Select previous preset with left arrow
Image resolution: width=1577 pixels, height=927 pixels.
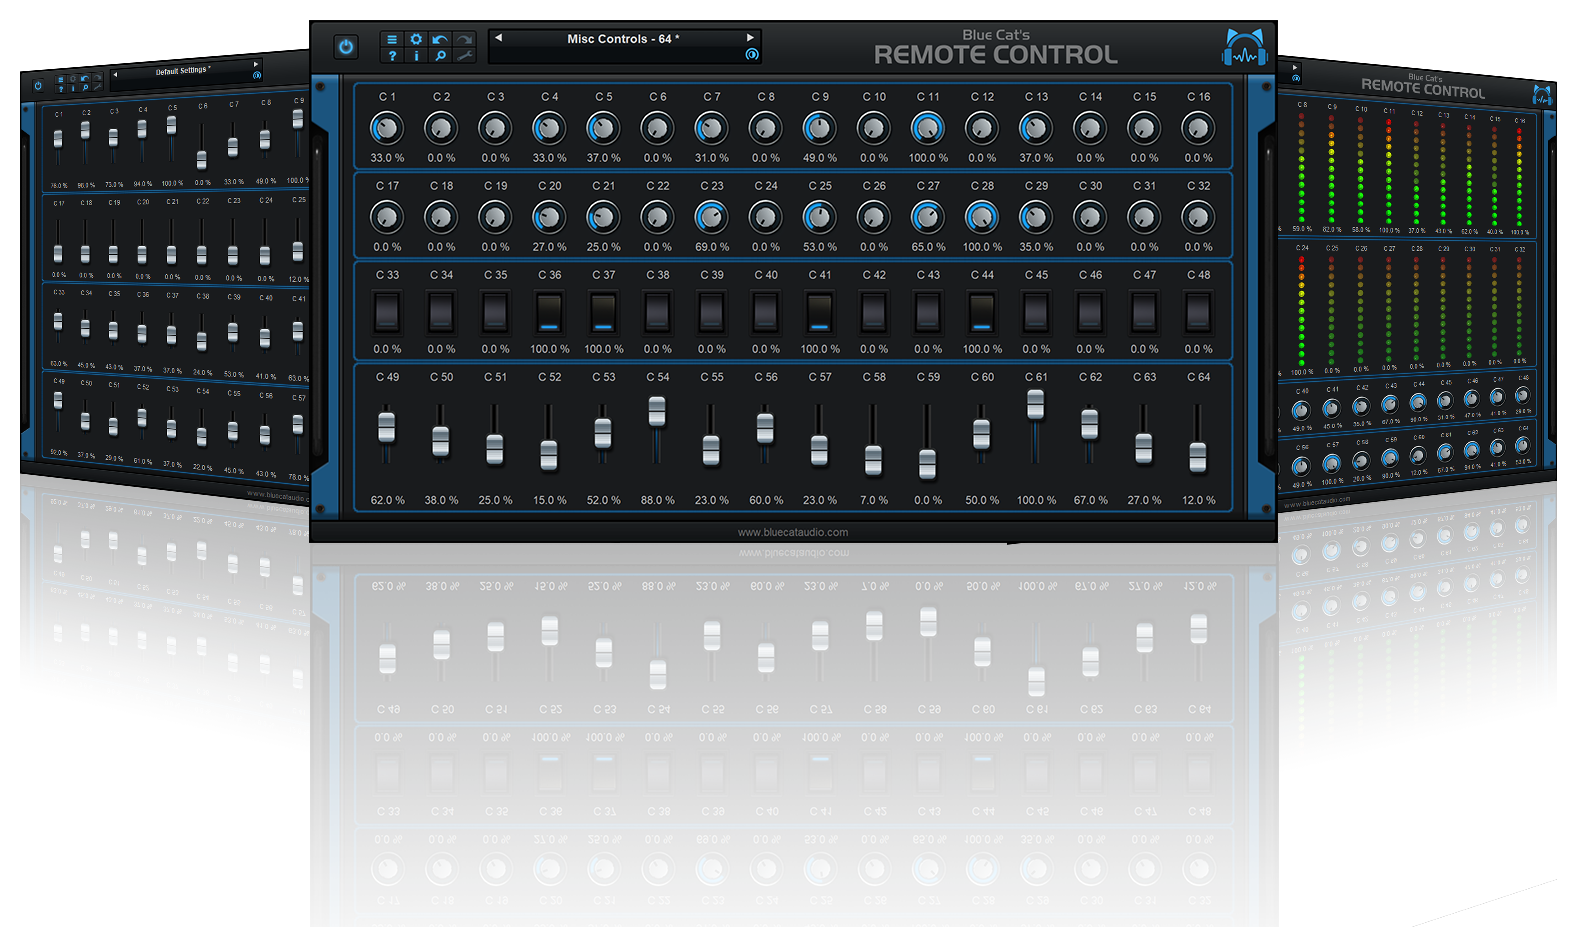[498, 38]
